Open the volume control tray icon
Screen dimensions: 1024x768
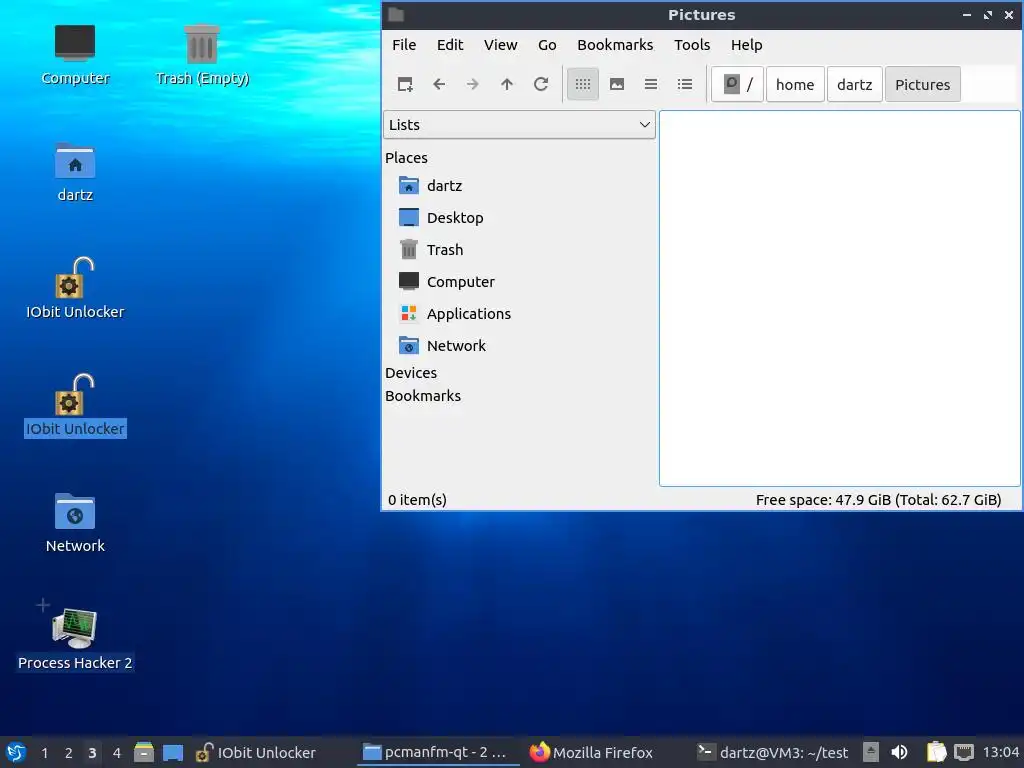tap(899, 752)
